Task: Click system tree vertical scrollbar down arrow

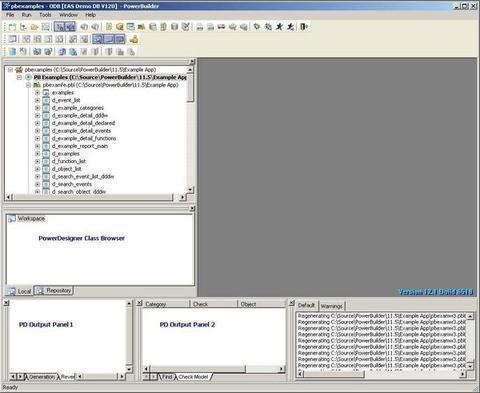Action: (x=190, y=189)
